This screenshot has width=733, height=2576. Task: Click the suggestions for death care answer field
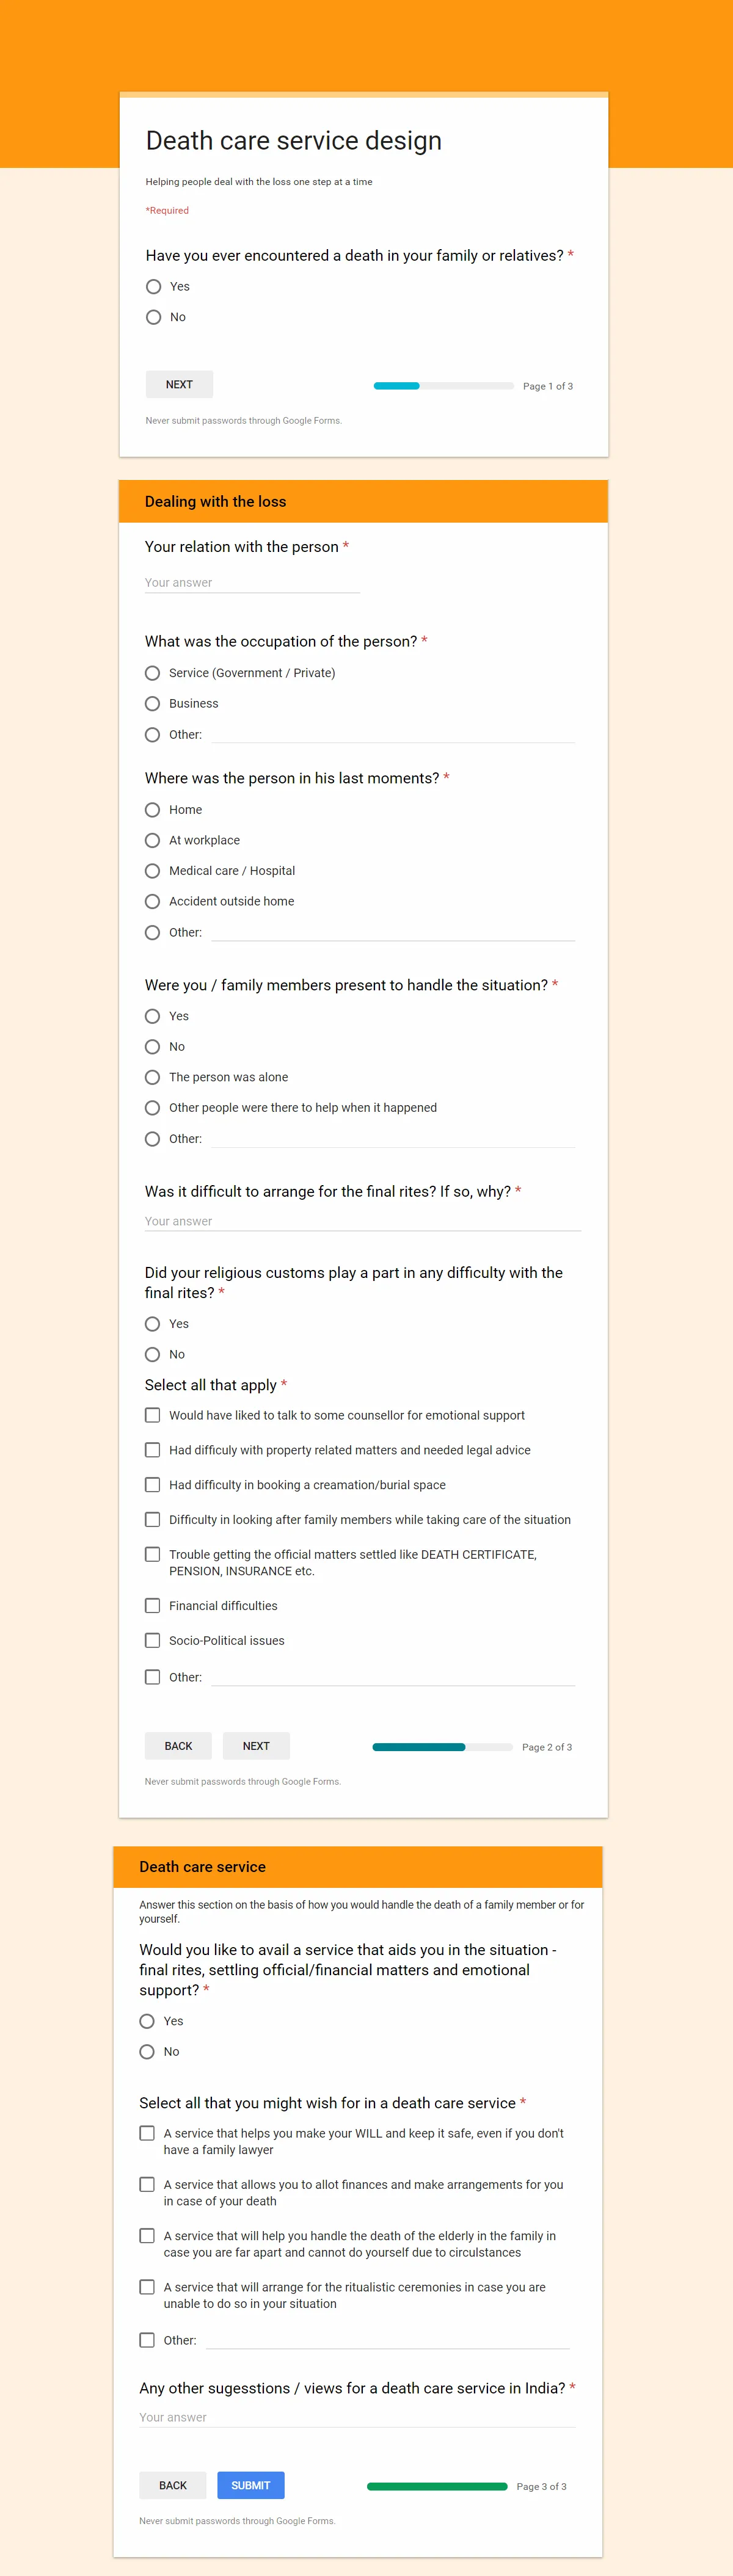point(357,2417)
